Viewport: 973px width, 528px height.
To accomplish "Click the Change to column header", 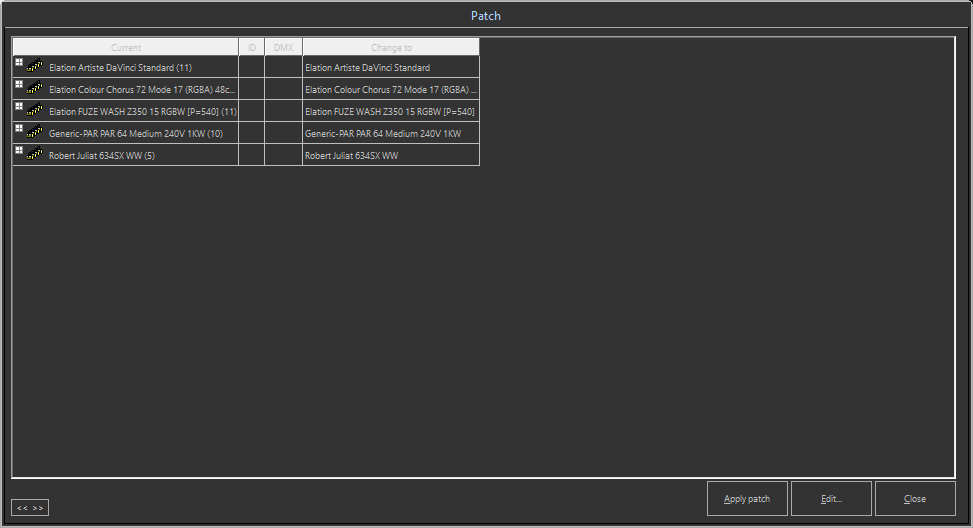I will pyautogui.click(x=391, y=47).
